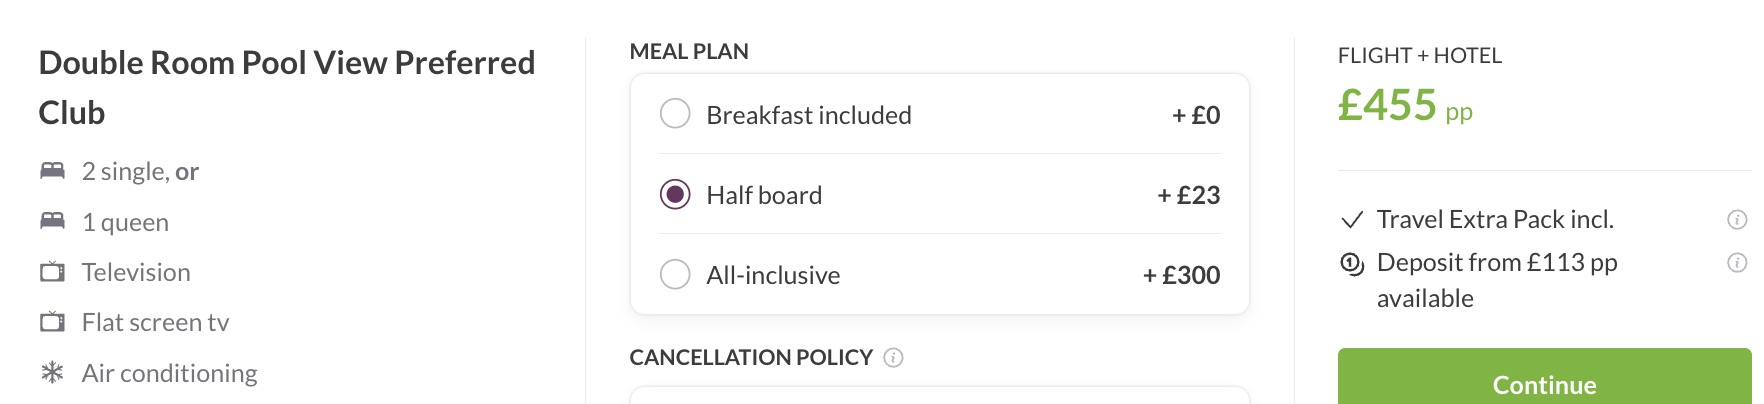Click the £455 pp price

(1405, 105)
